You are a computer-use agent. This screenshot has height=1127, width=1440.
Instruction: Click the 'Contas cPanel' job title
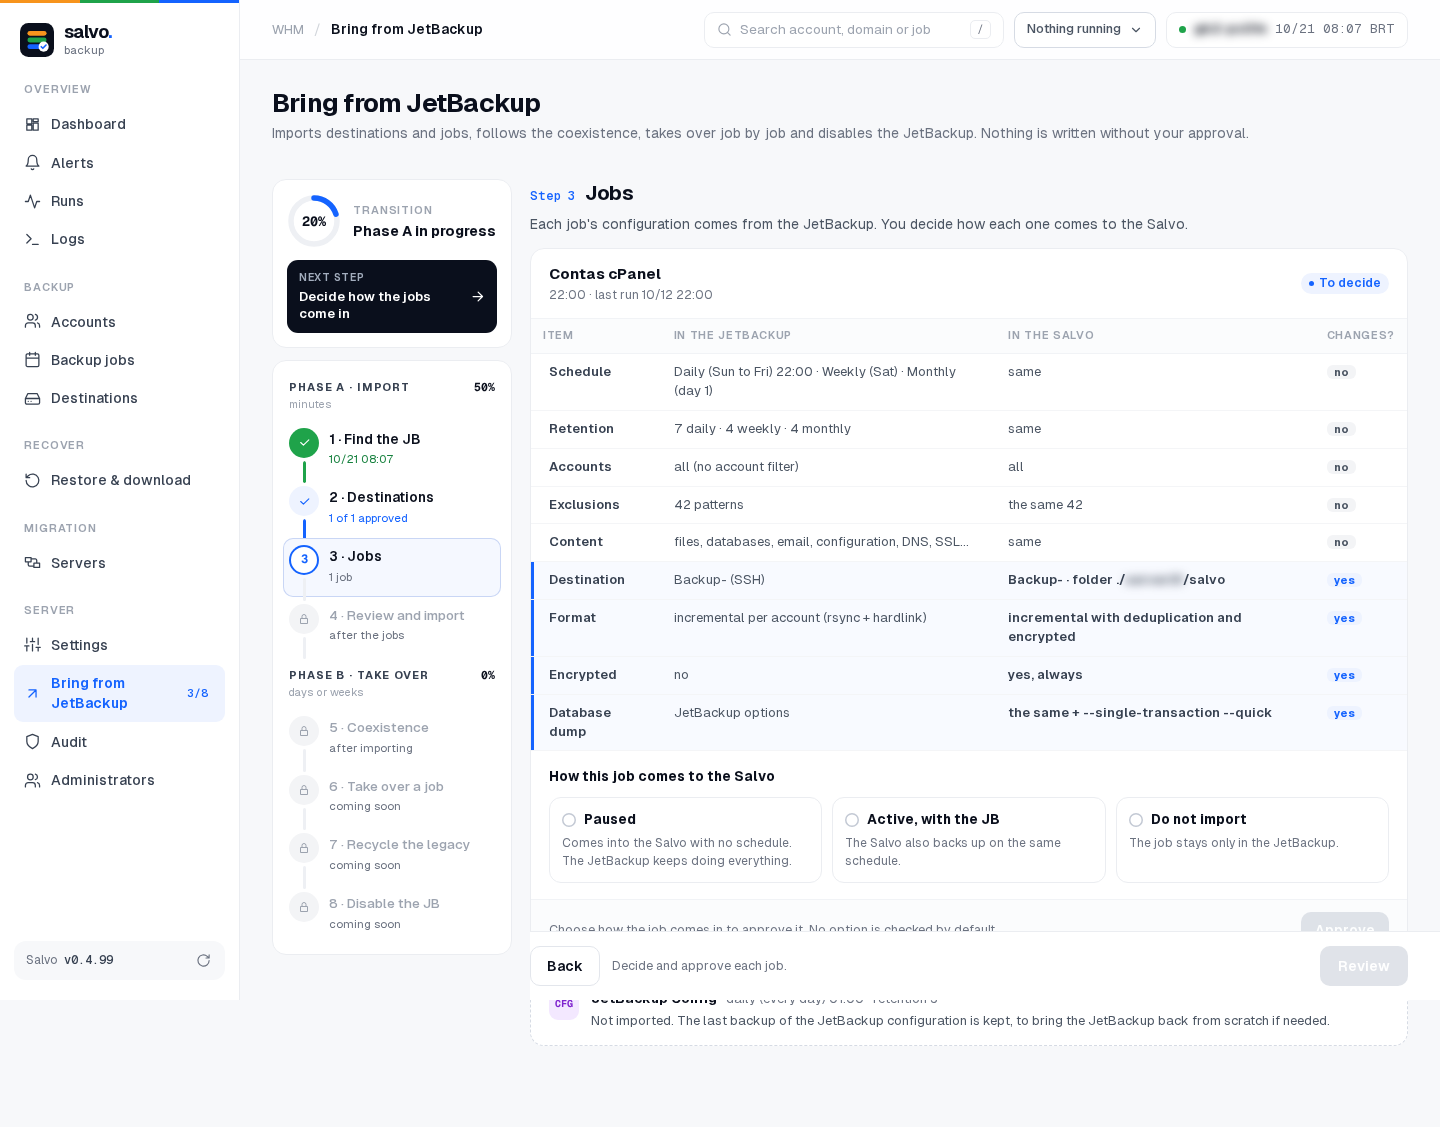605,274
